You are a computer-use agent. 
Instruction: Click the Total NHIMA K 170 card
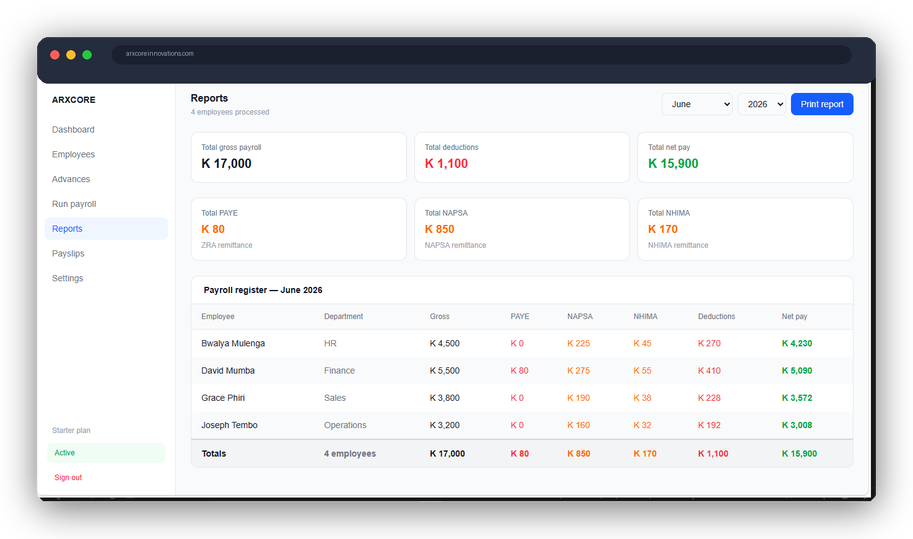745,229
